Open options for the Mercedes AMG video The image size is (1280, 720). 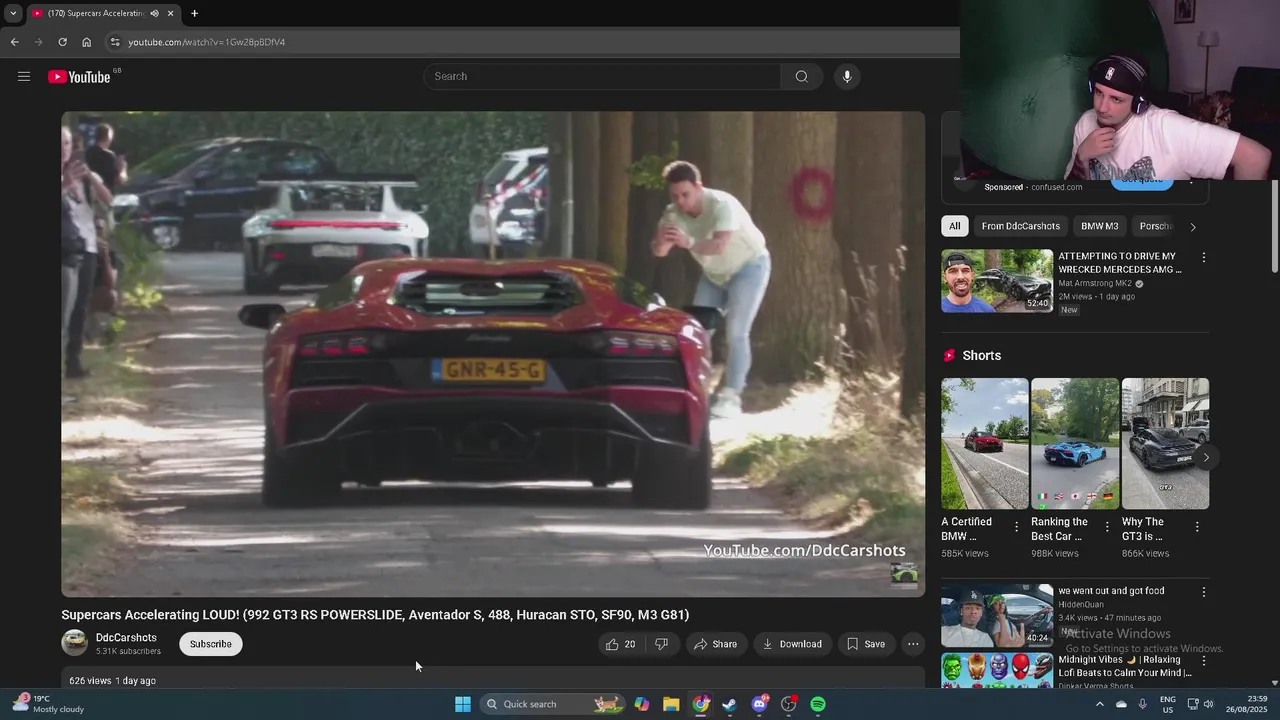1203,258
